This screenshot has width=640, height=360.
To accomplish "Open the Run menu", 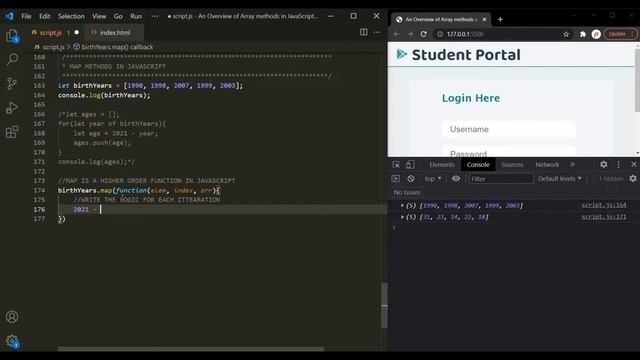I will coord(136,16).
